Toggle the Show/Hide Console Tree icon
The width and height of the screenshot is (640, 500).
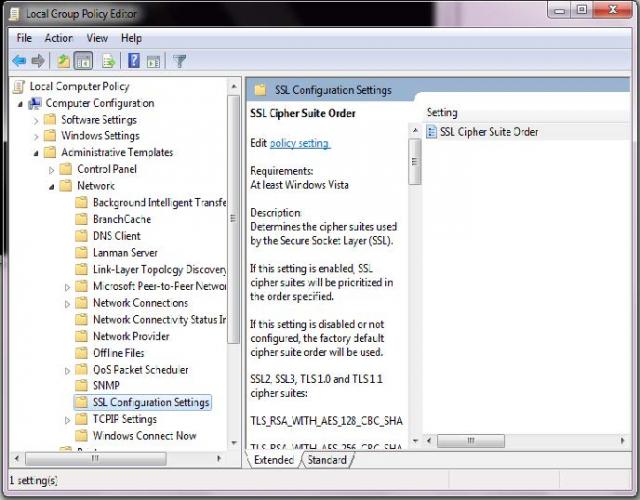click(83, 61)
